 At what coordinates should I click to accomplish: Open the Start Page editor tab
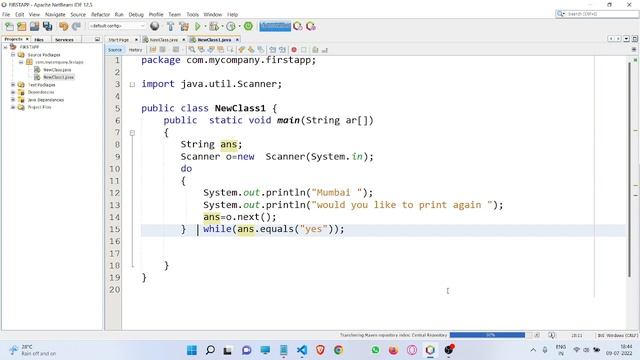[x=119, y=40]
